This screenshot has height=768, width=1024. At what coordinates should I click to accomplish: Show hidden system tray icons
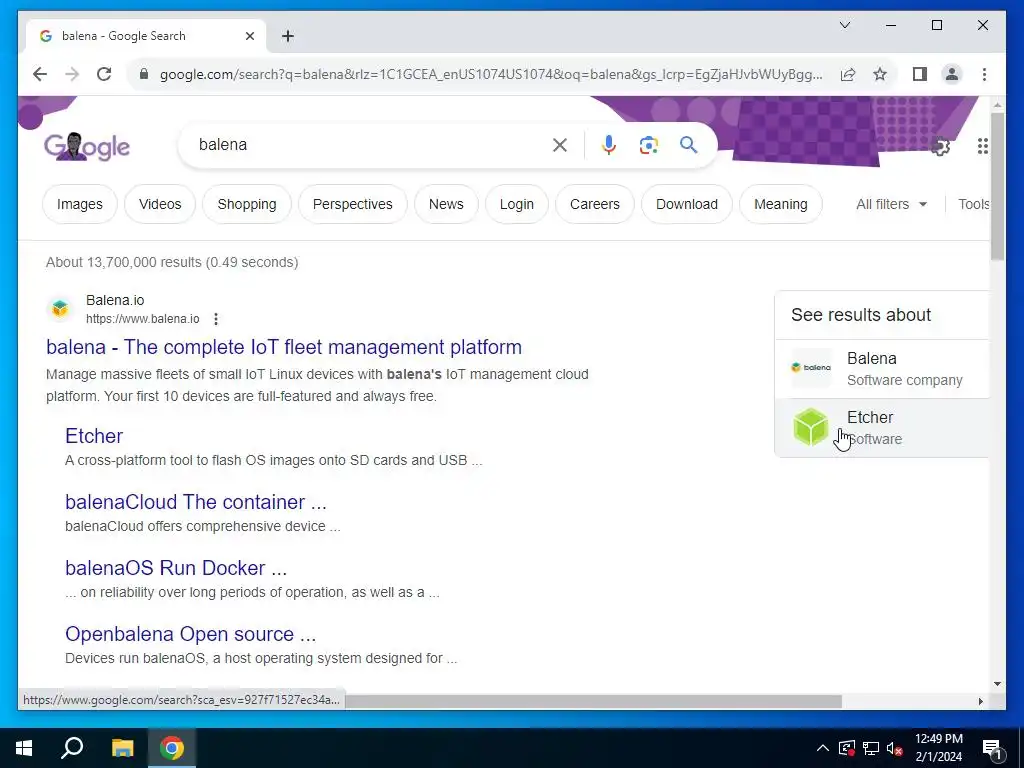coord(823,748)
